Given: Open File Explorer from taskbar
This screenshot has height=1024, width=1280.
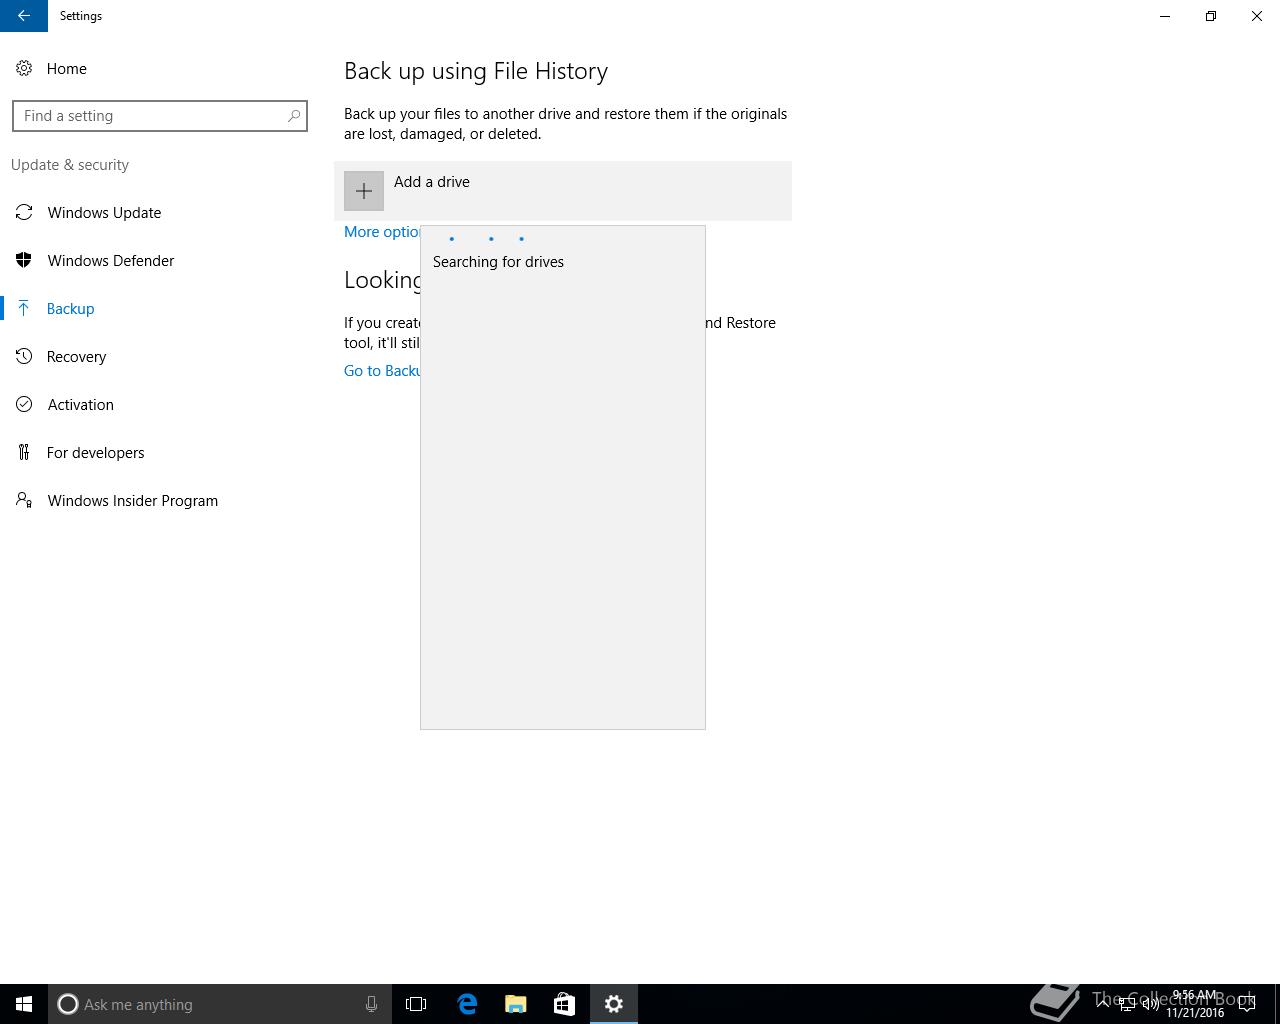Looking at the screenshot, I should click(x=515, y=1004).
